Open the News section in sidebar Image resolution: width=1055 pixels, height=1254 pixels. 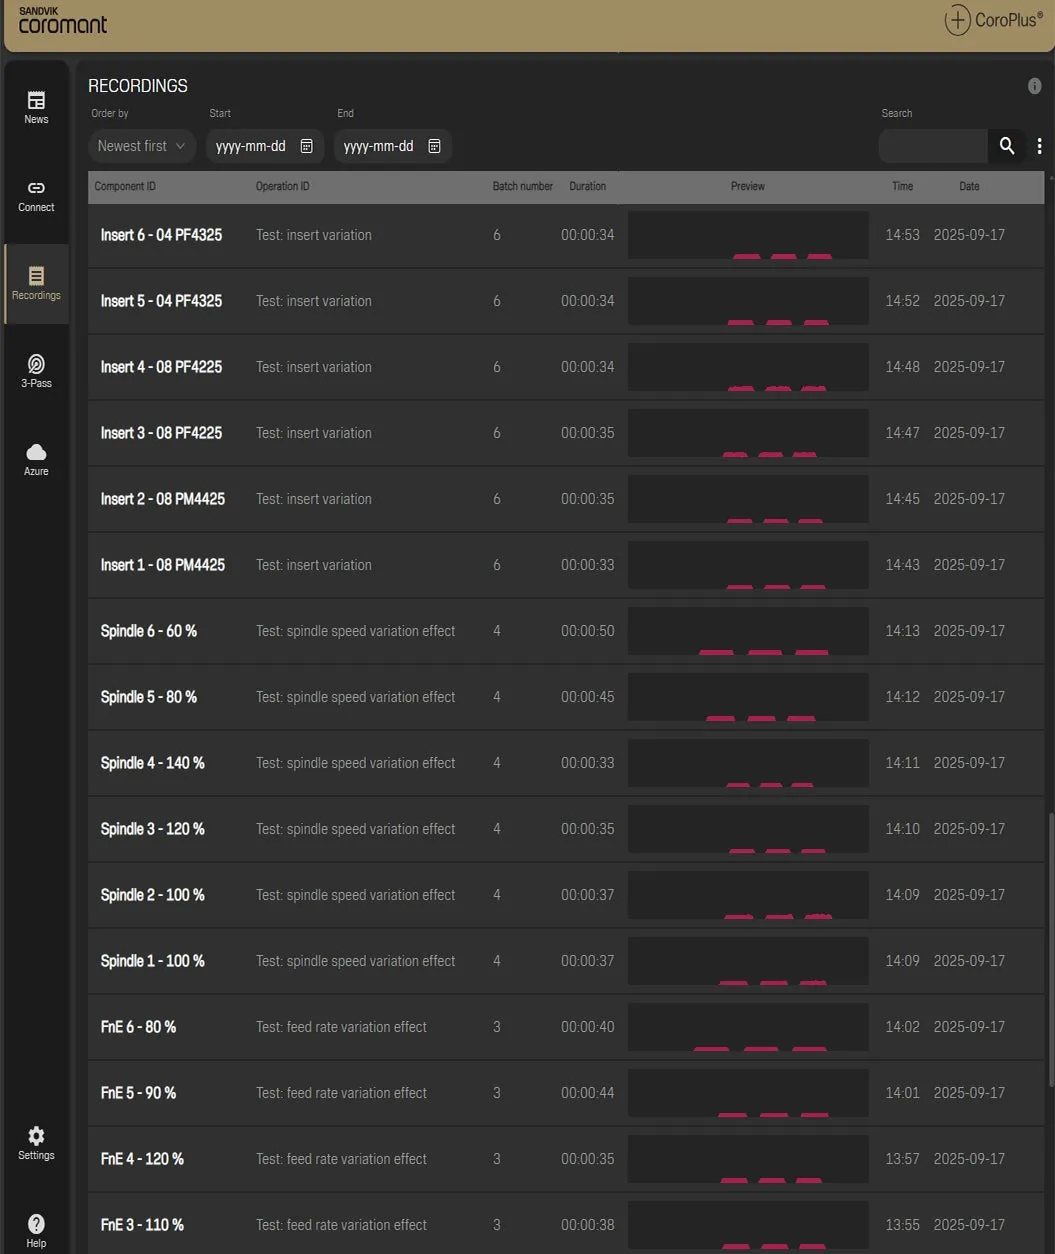coord(36,106)
